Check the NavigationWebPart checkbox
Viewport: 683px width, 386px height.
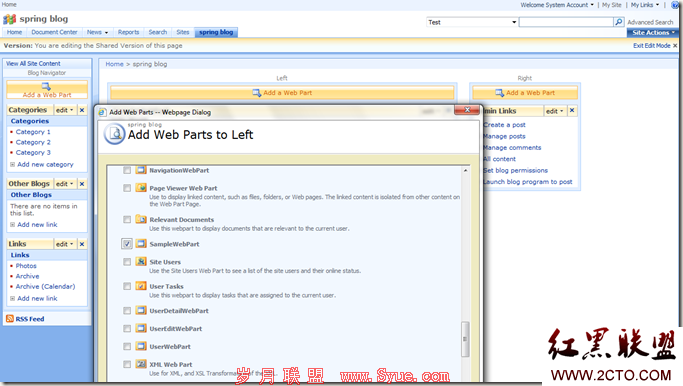click(127, 170)
